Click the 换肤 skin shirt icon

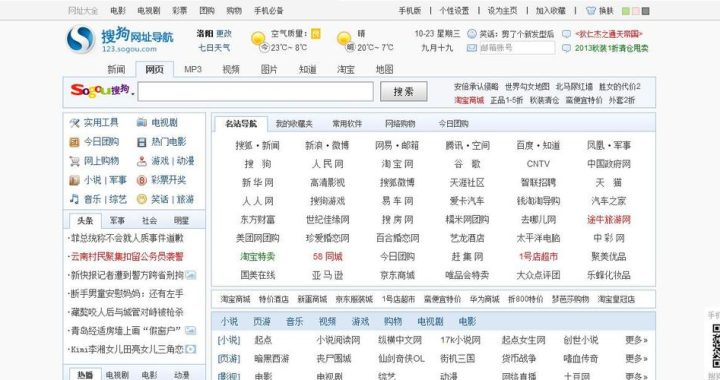tap(591, 11)
